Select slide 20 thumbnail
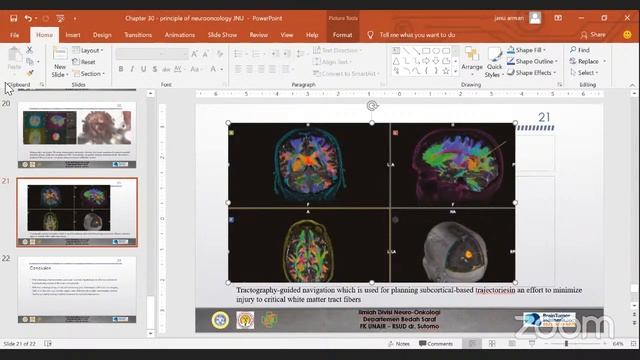The width and height of the screenshot is (640, 360). 77,135
